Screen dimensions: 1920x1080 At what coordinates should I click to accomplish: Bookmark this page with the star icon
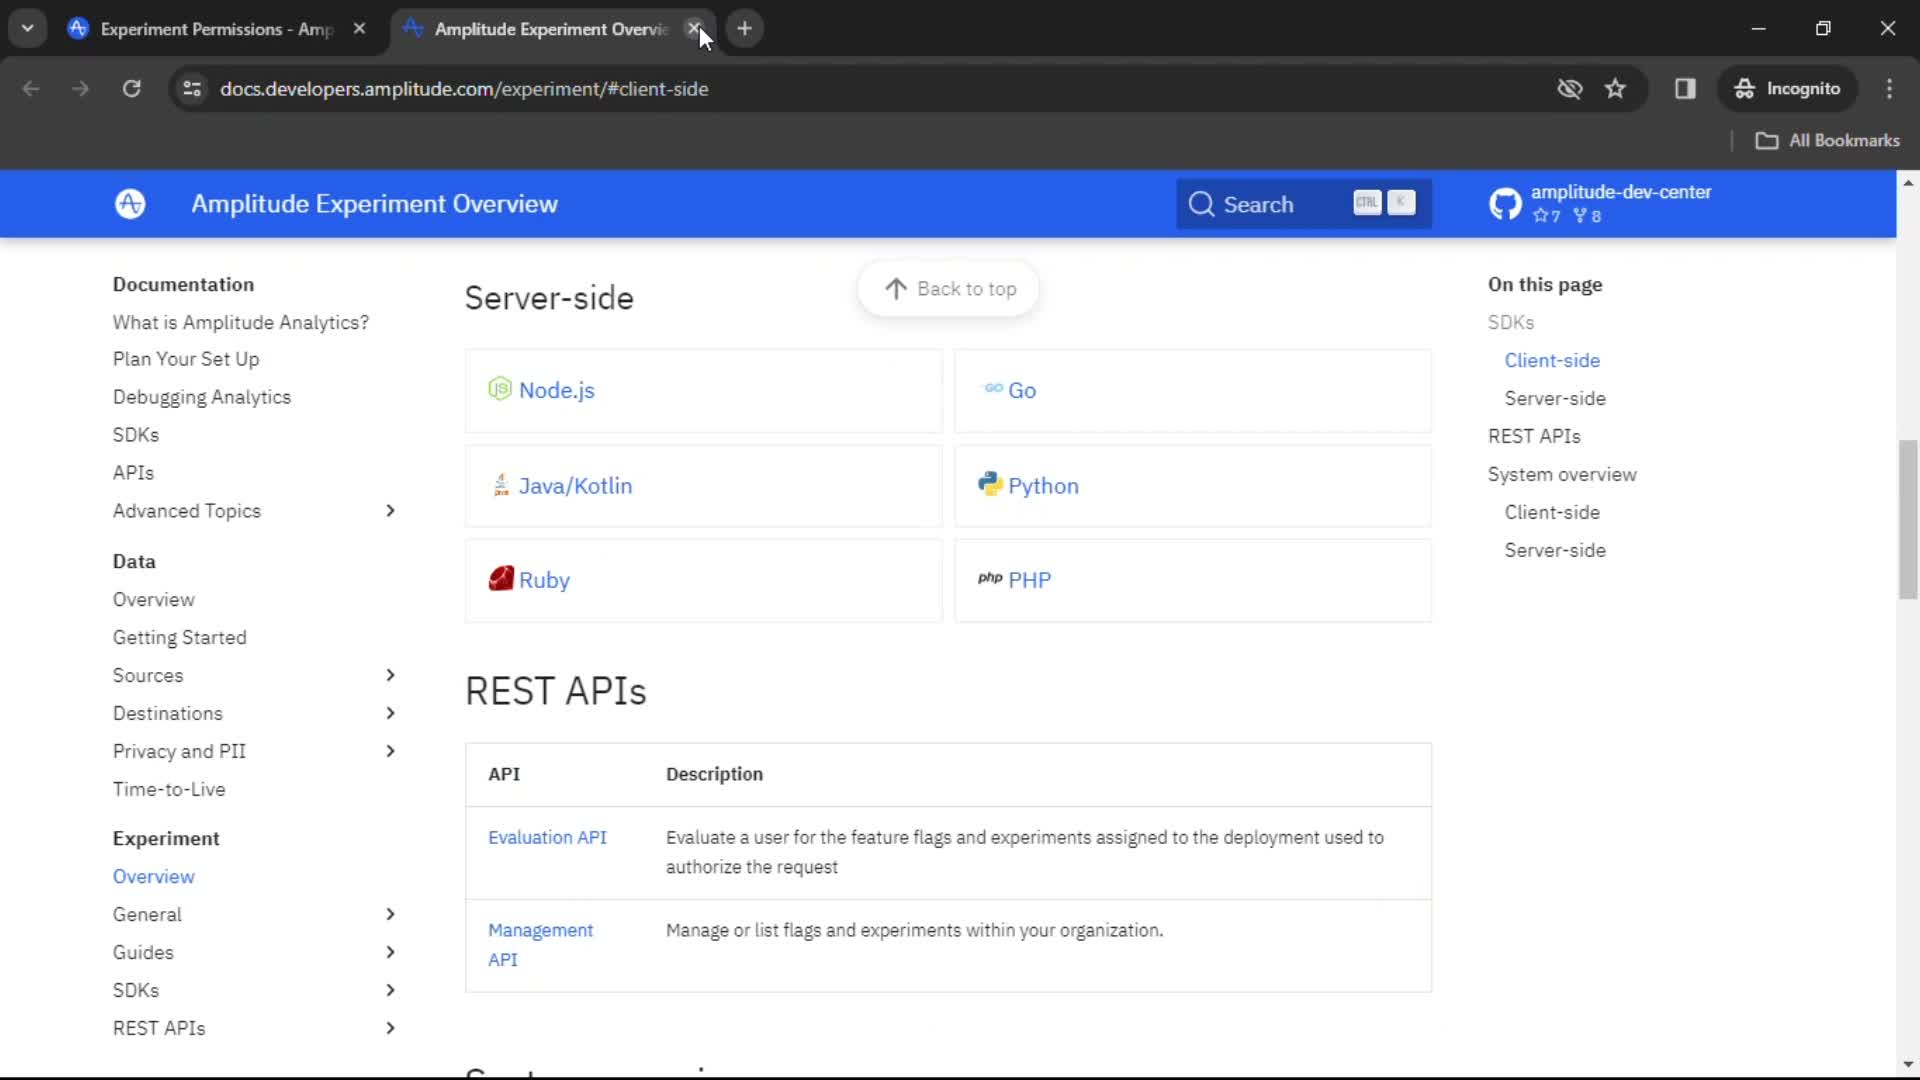coord(1615,89)
